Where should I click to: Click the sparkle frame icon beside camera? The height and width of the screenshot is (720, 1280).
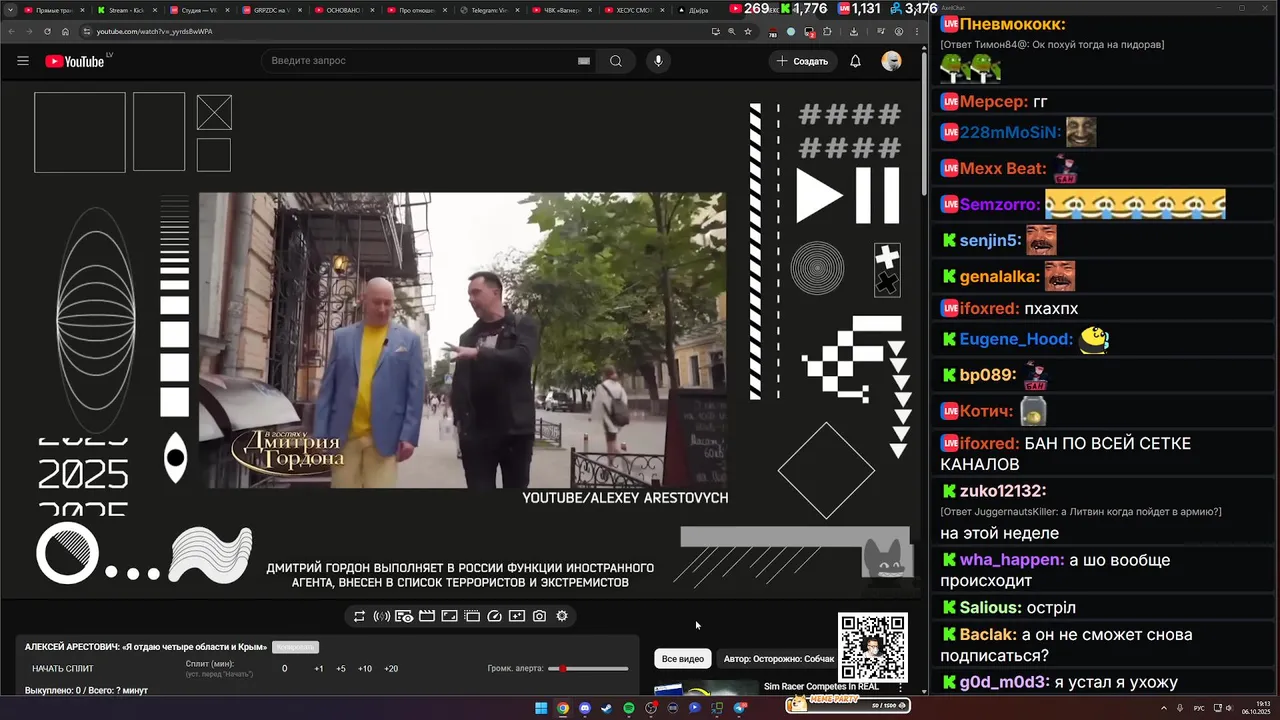(517, 616)
